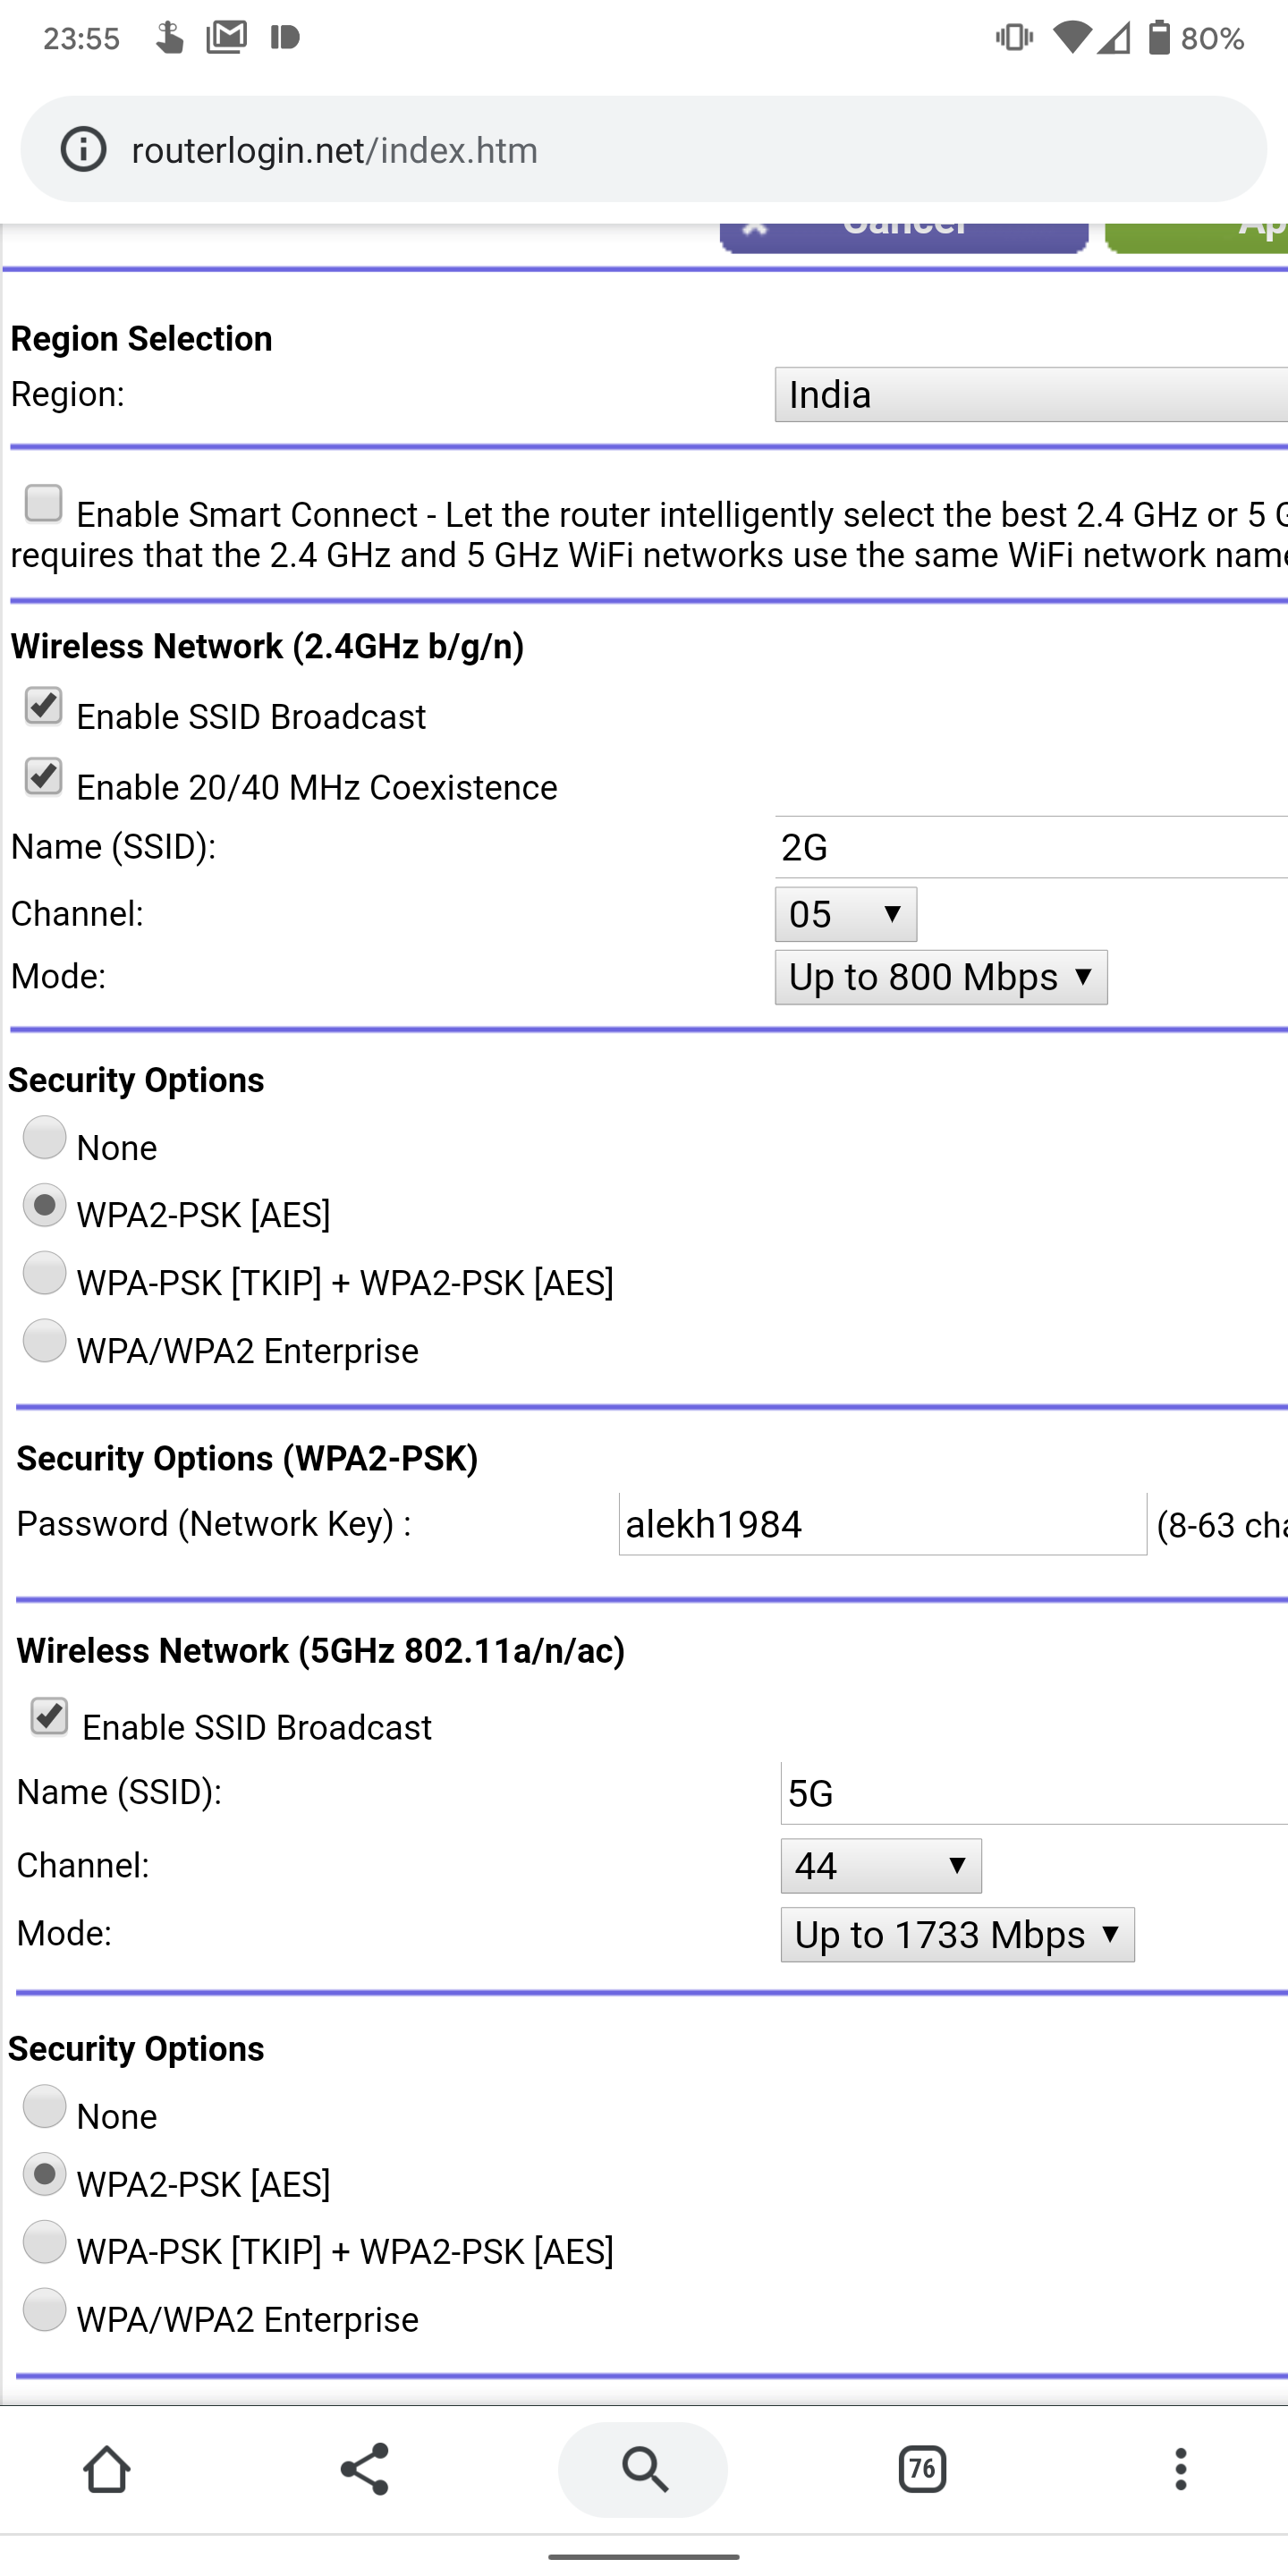Select WPA-PSK [TKIP] + WPA2-PSK [AES] for 2.4GHz
1288x2576 pixels.
point(44,1274)
